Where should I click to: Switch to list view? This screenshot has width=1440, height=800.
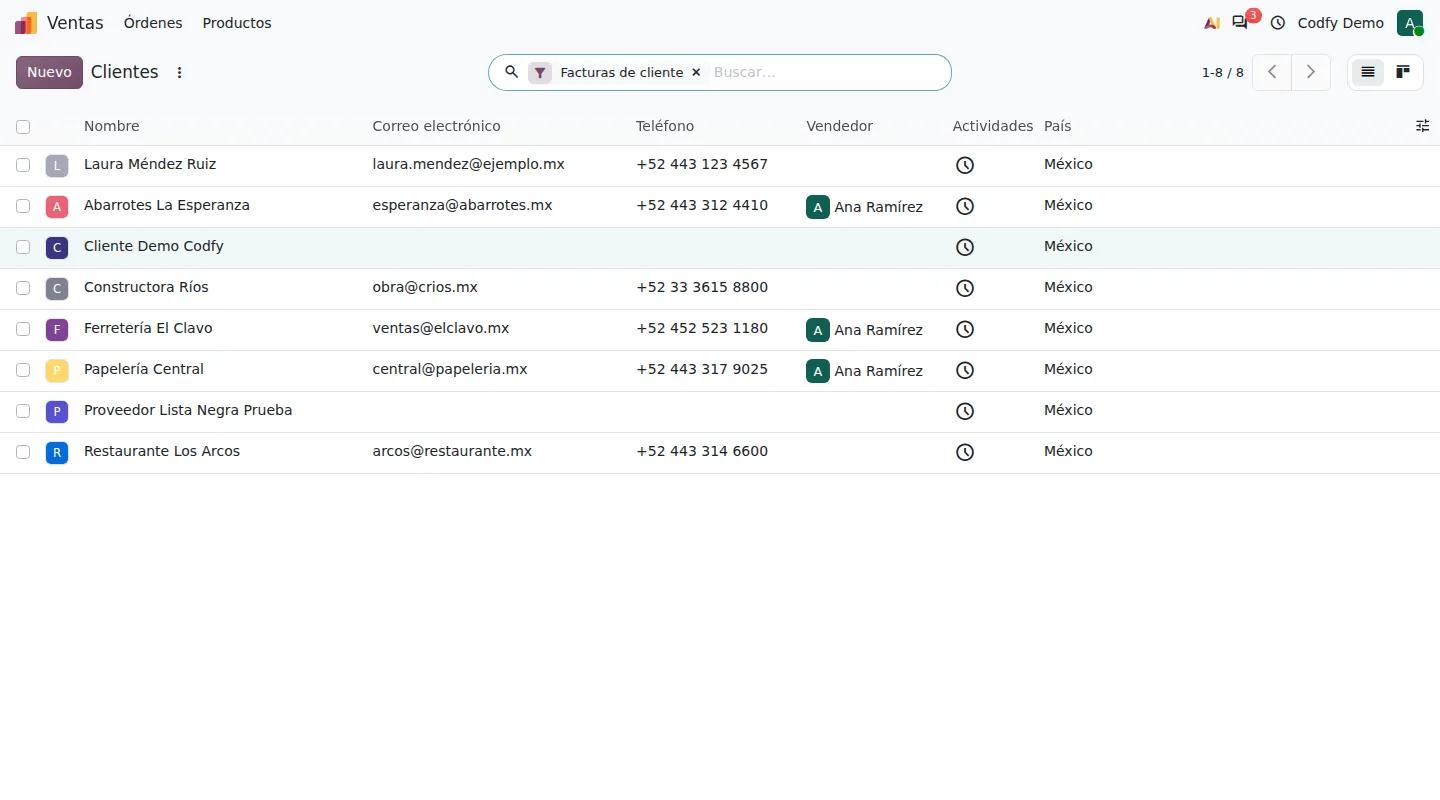(1368, 72)
